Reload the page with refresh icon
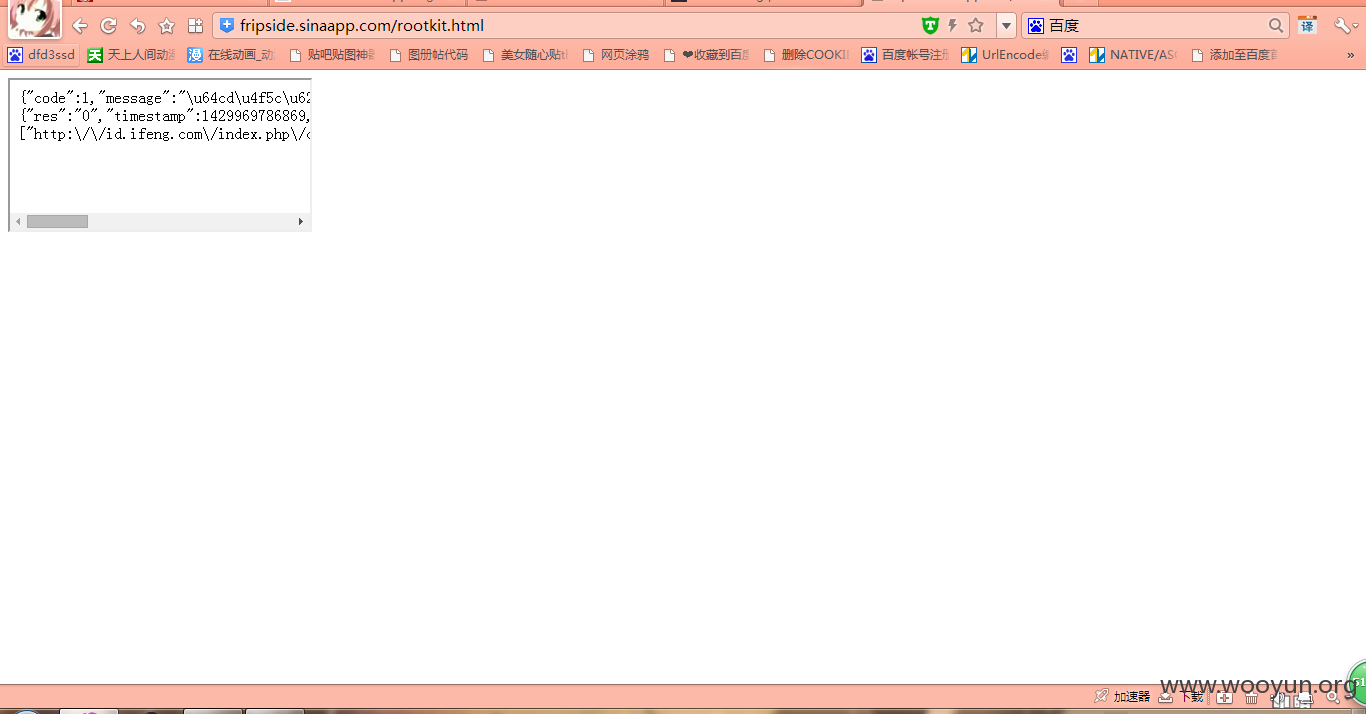The image size is (1366, 714). tap(109, 26)
